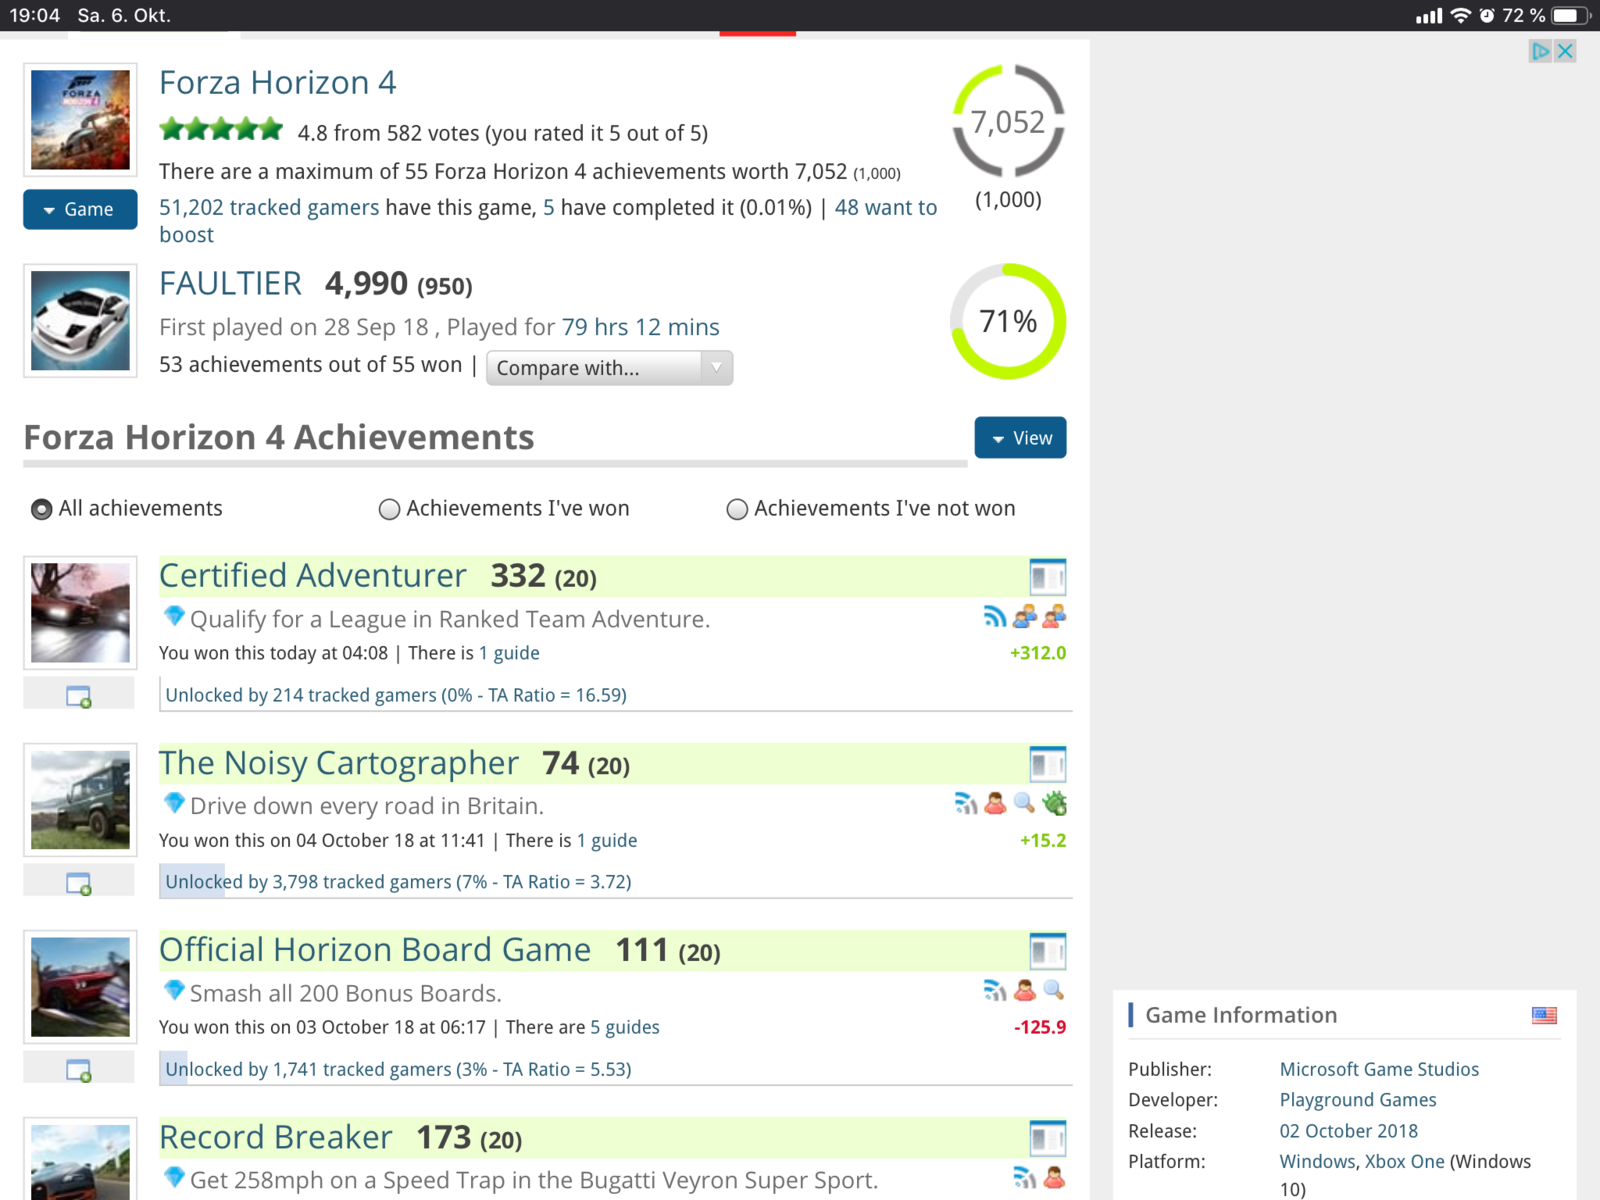Click the five-star rating for Forza Horizon 4

(221, 130)
